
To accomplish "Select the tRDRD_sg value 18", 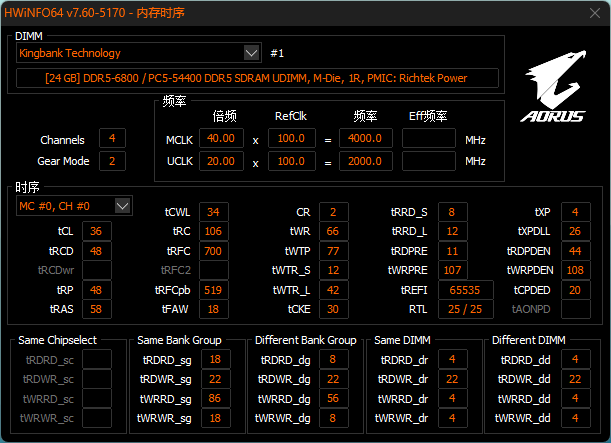I will [x=215, y=359].
